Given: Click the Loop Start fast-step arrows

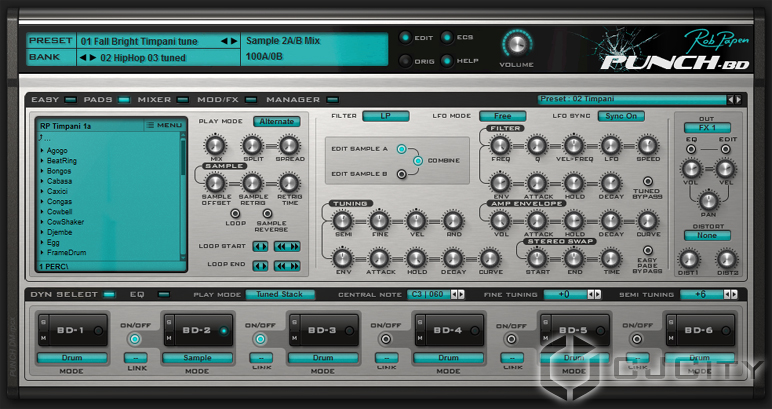Looking at the screenshot, I should tap(287, 247).
